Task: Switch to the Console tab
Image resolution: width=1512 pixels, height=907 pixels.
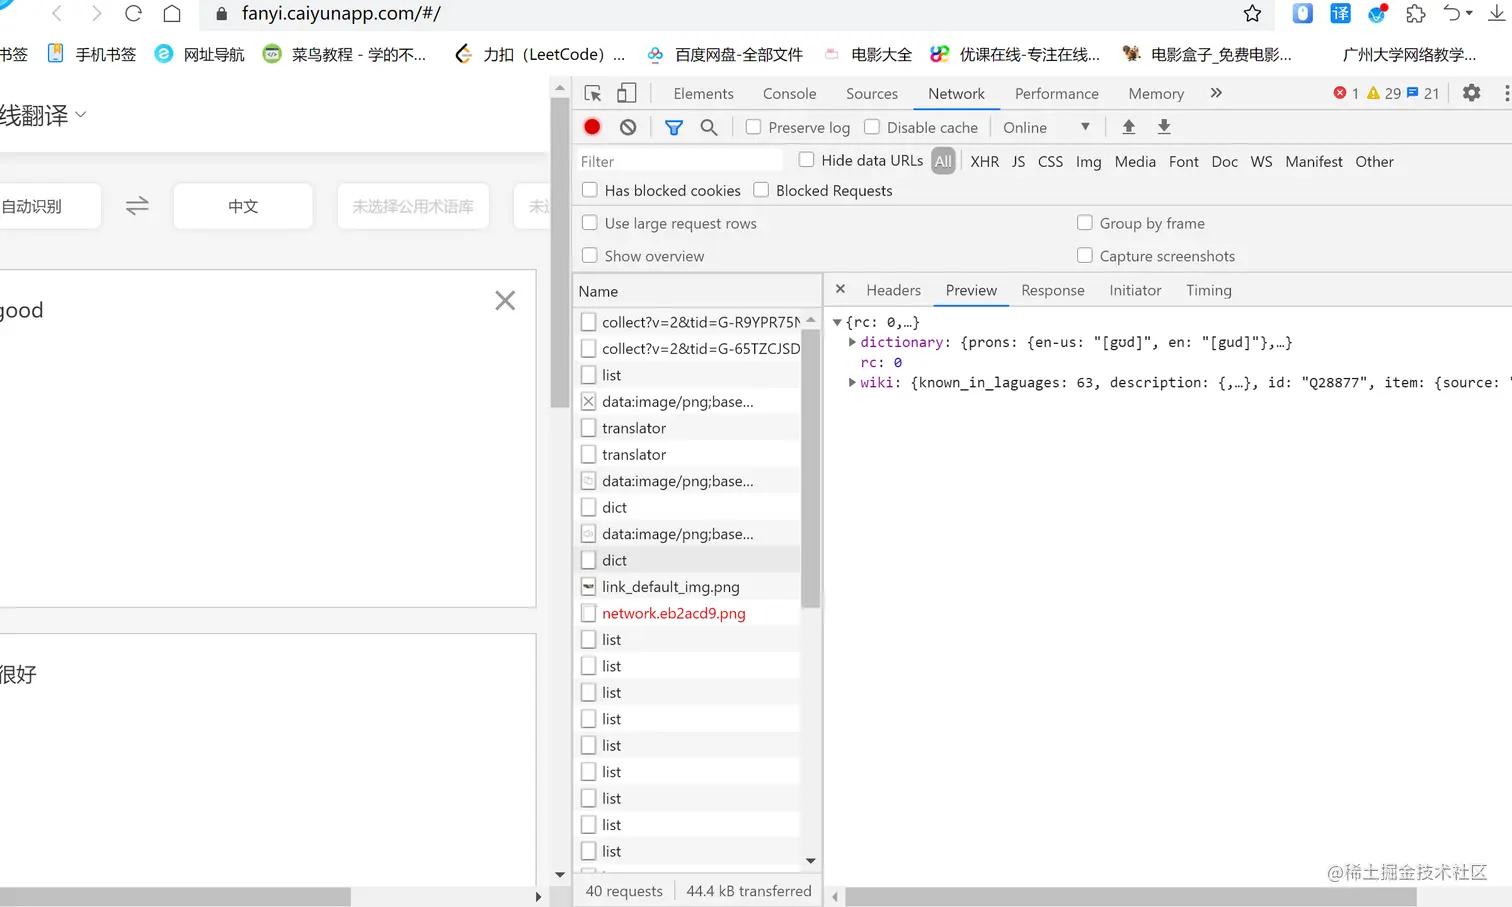Action: [789, 93]
